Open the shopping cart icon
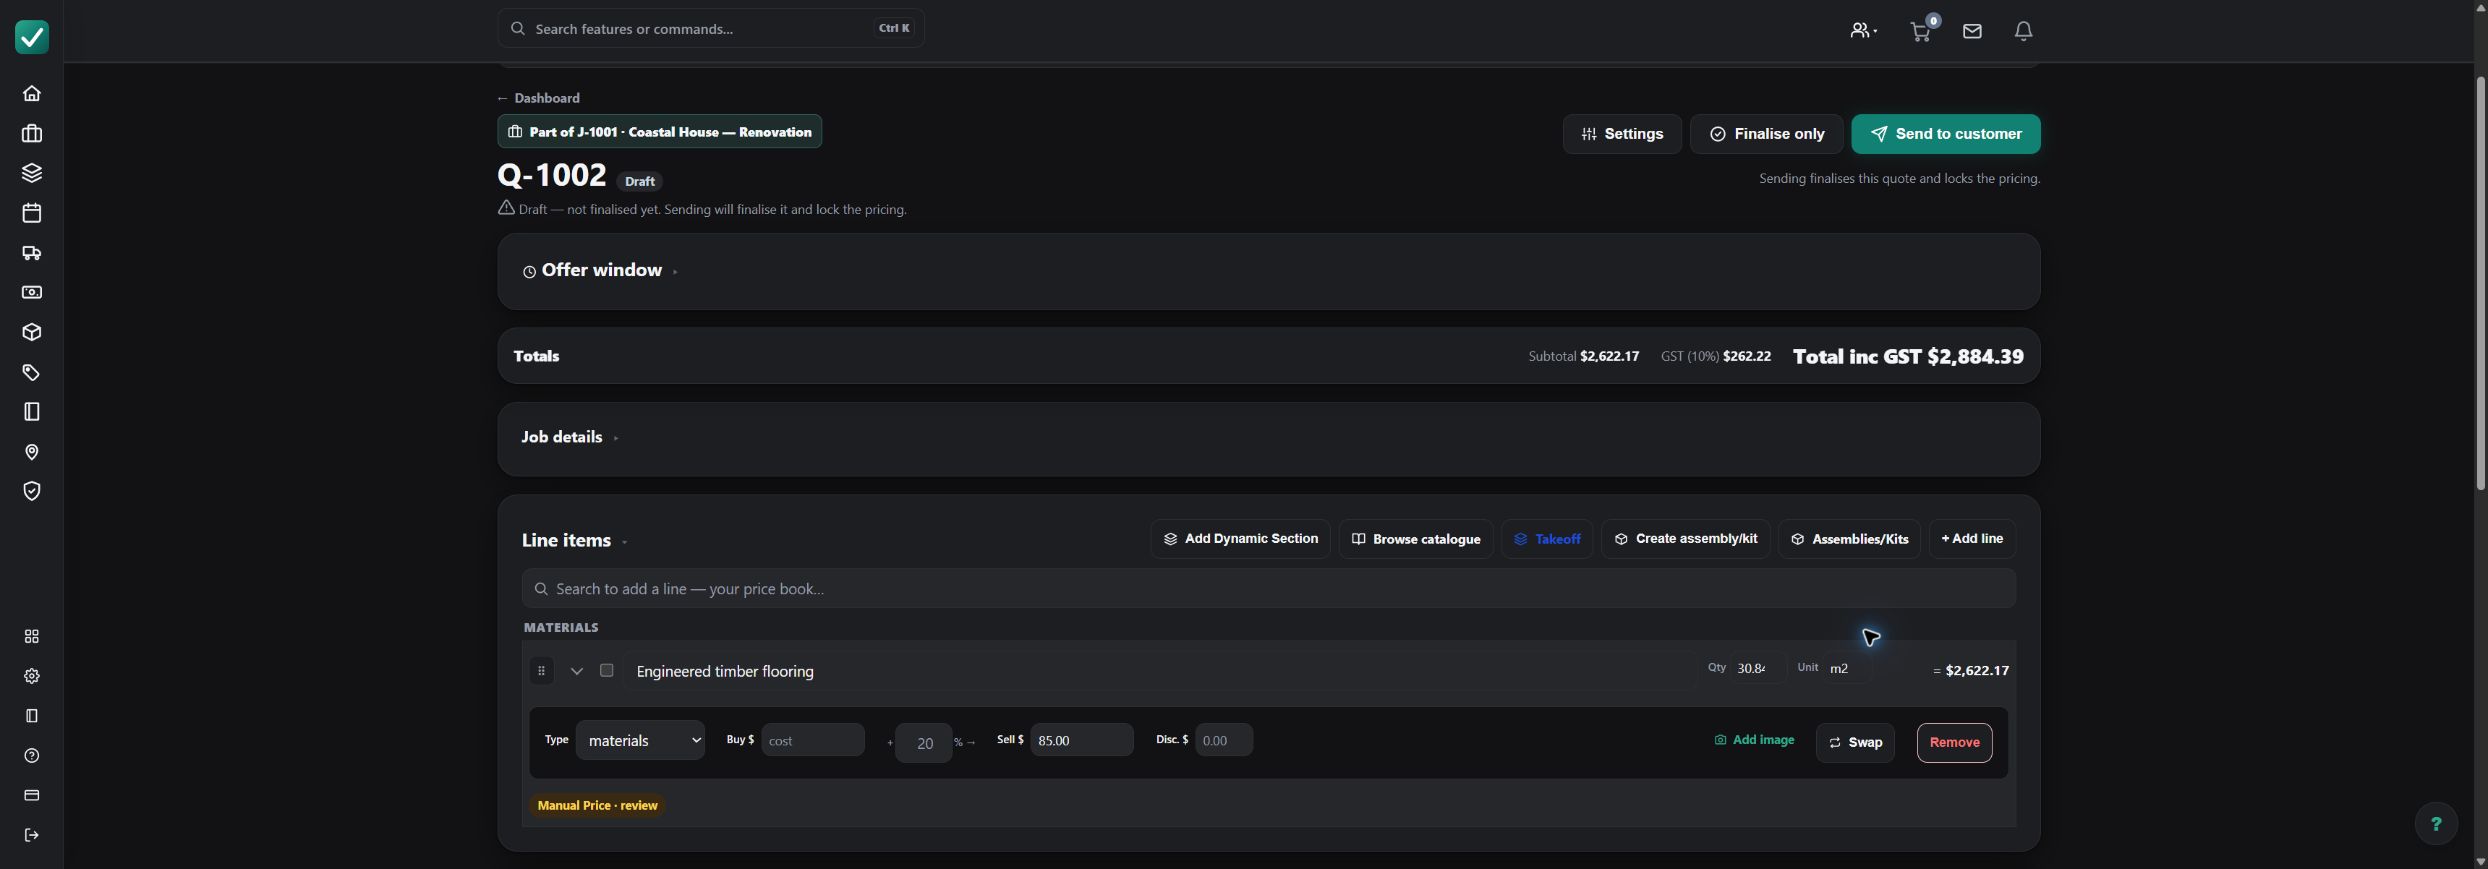Screen dimensions: 2488x869 coord(1920,31)
